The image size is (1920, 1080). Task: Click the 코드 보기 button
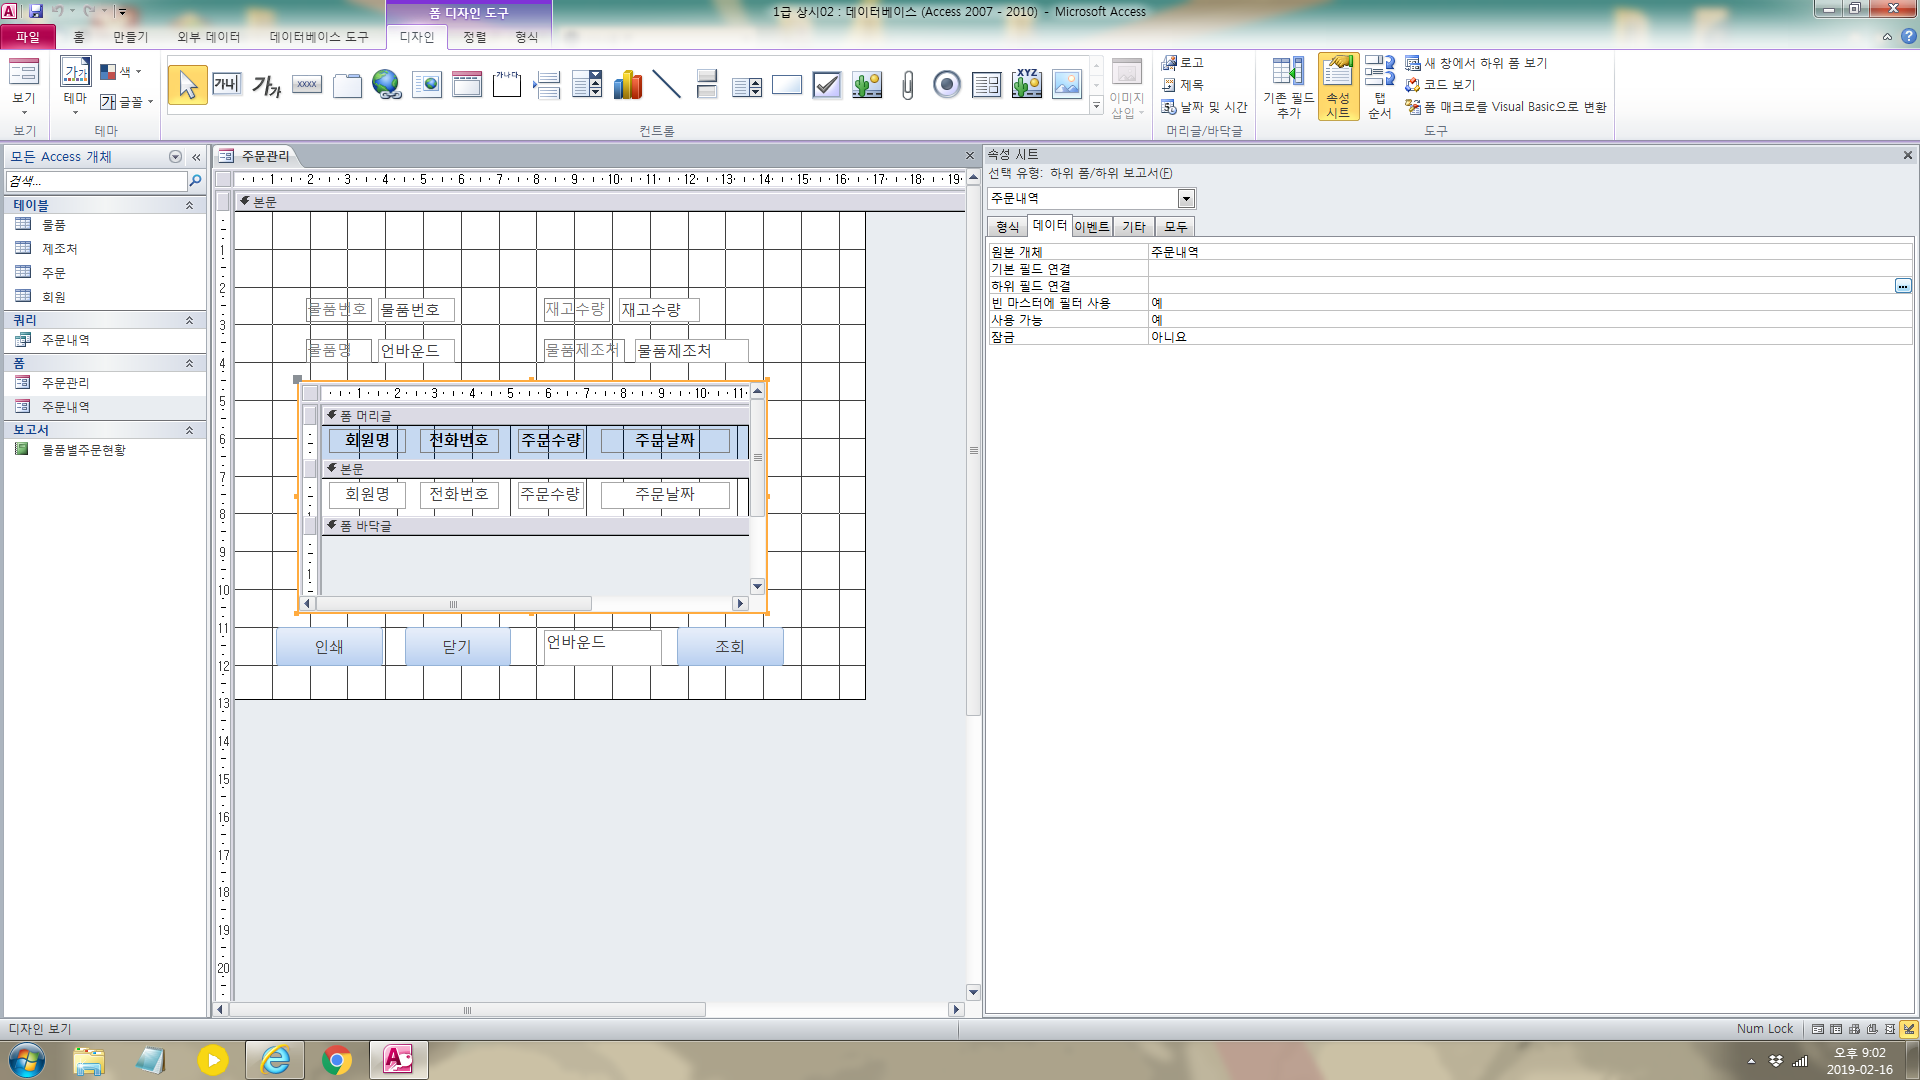pos(1441,85)
